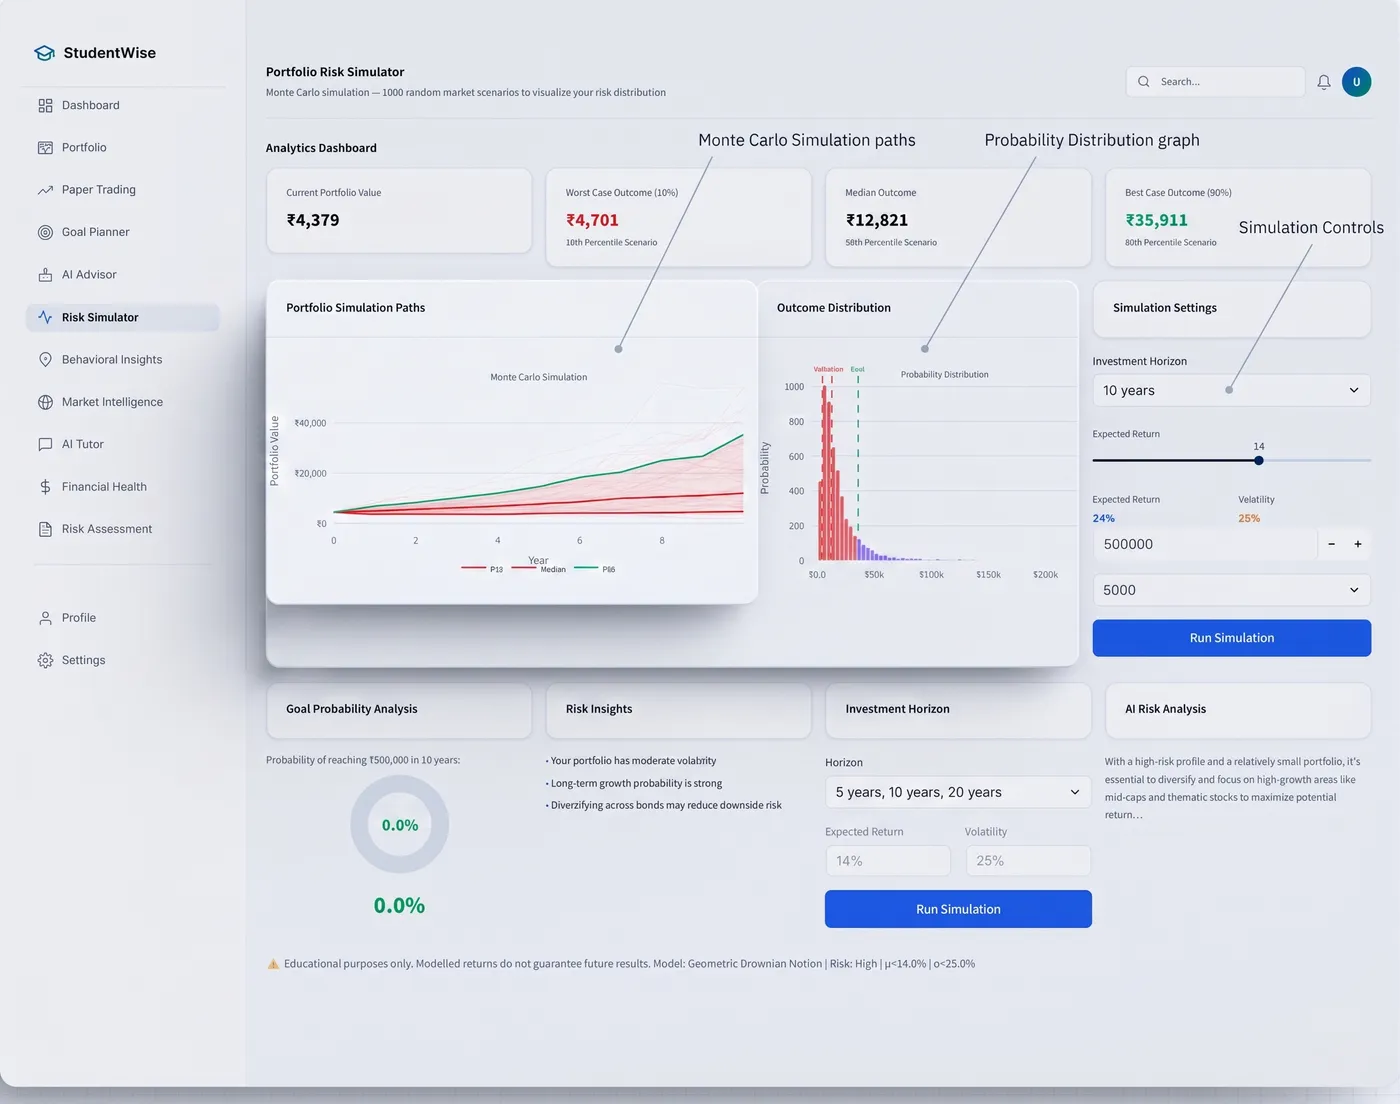Image resolution: width=1400 pixels, height=1104 pixels.
Task: Open the user avatar menu
Action: point(1356,82)
